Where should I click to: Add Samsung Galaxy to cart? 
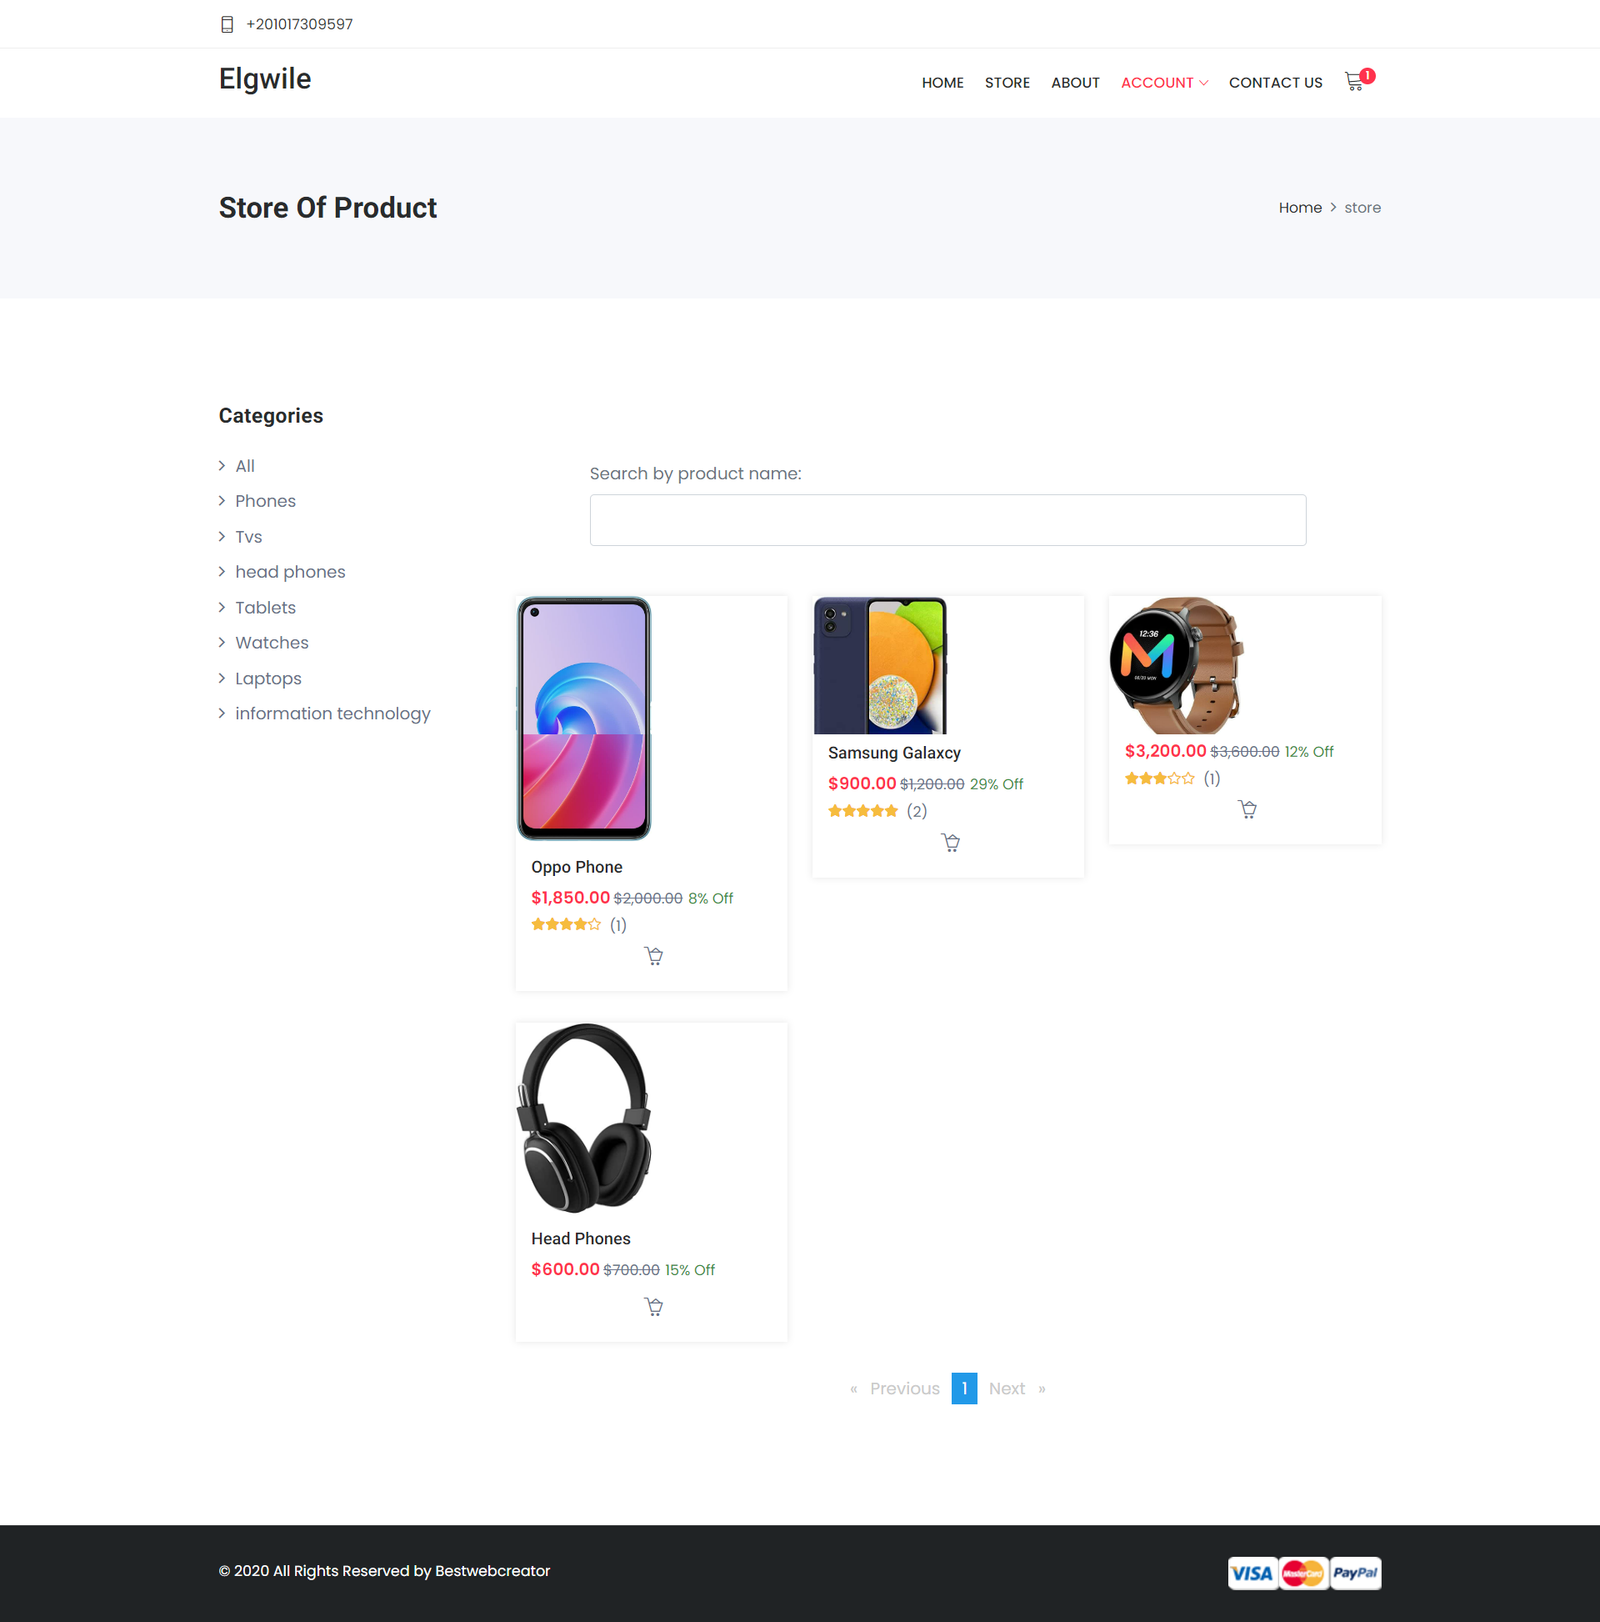pos(950,843)
